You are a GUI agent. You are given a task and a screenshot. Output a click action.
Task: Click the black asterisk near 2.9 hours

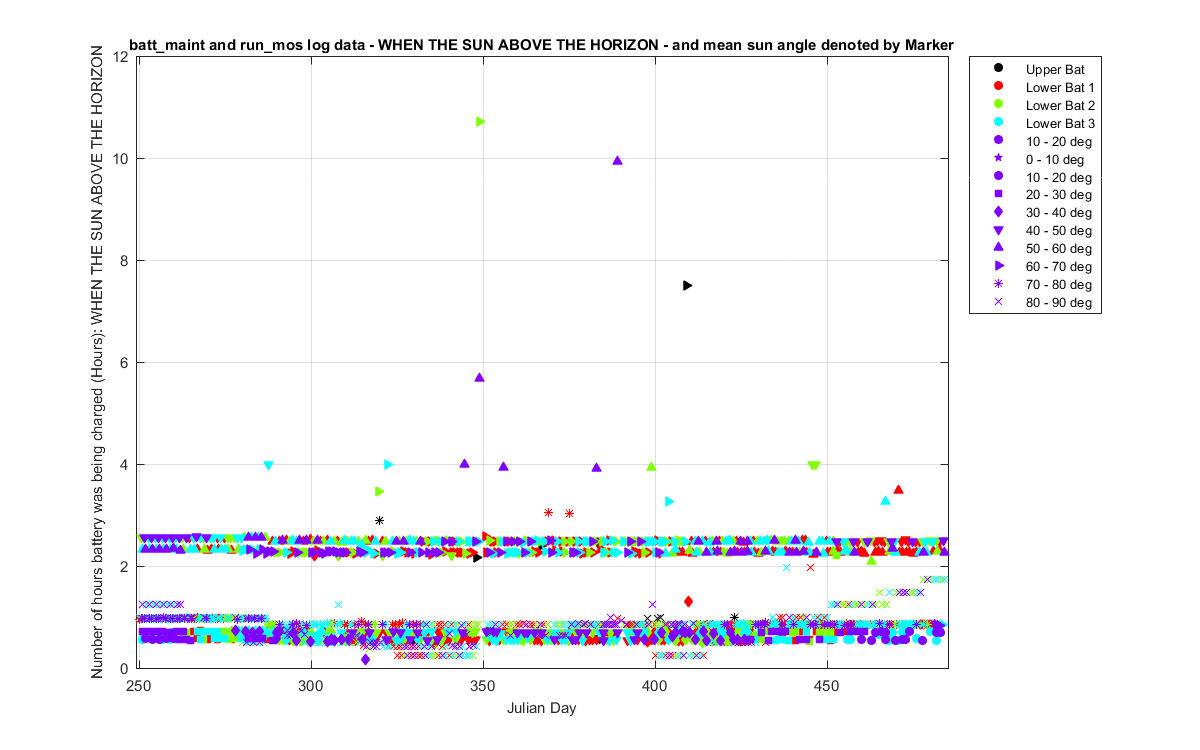pyautogui.click(x=379, y=520)
